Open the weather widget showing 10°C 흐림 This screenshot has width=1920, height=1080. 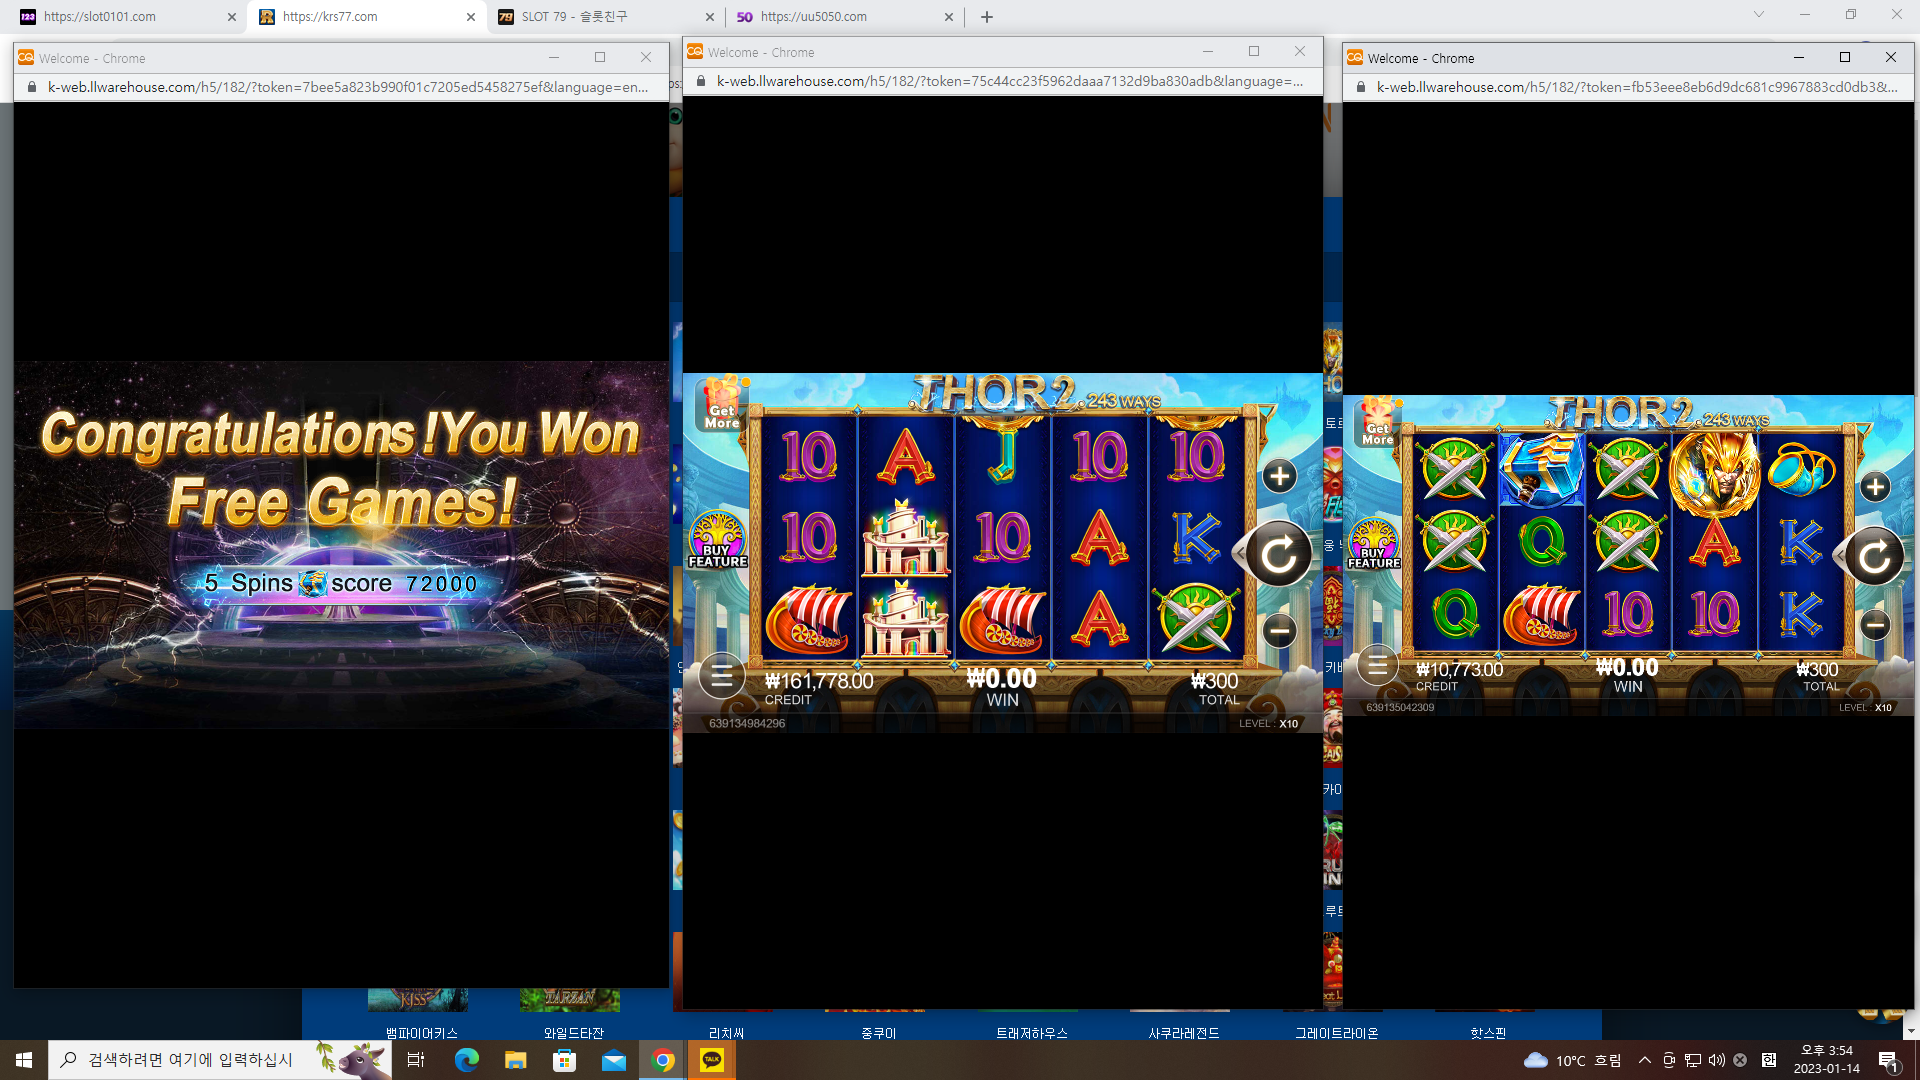click(1572, 1060)
